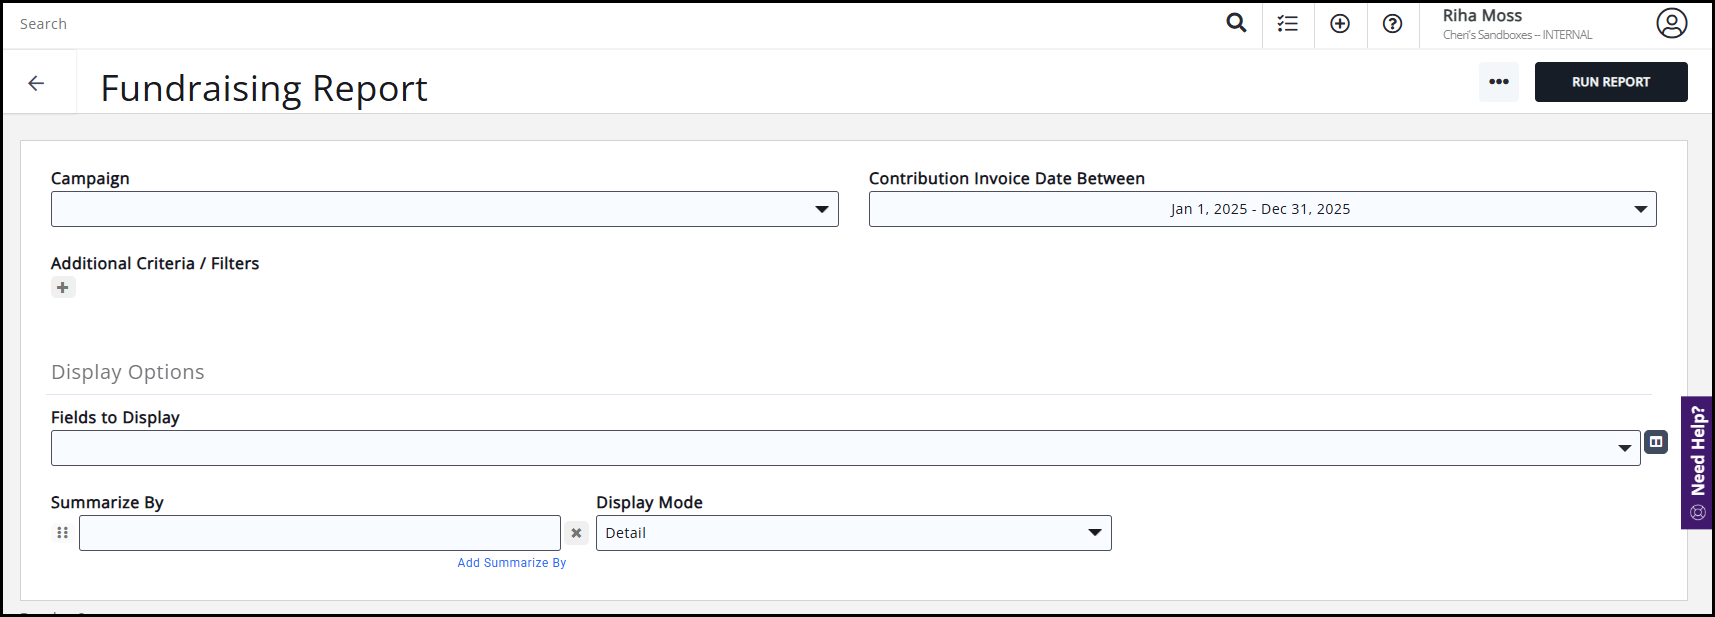Open the field column chooser icon
1715x617 pixels.
pyautogui.click(x=1656, y=442)
